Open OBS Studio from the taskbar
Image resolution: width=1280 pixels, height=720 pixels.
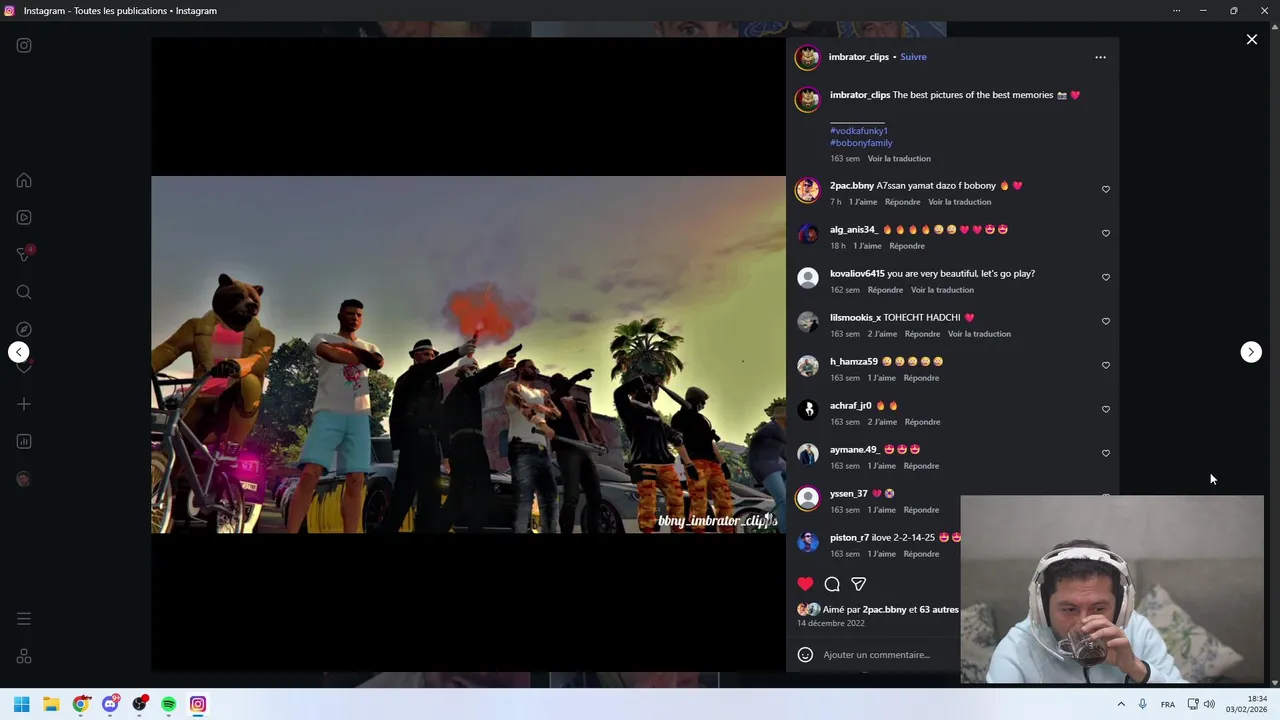(x=140, y=704)
